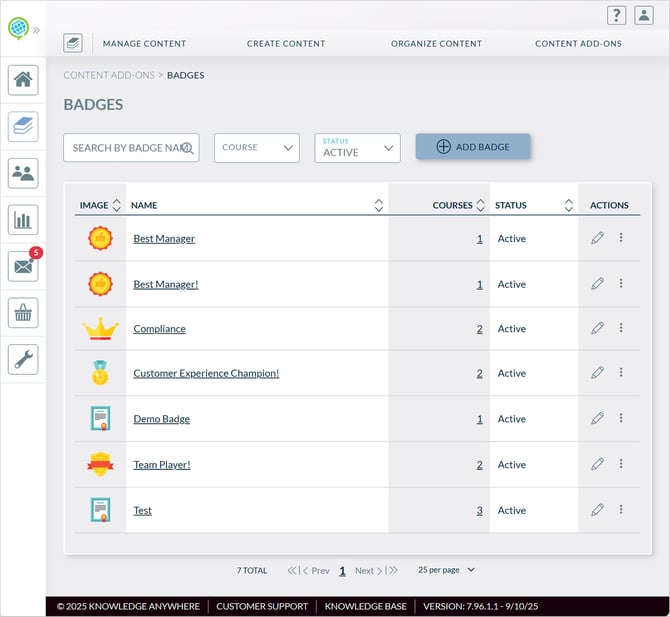Open the Best Manager badge link
Screen dimensions: 670x617
tap(164, 238)
